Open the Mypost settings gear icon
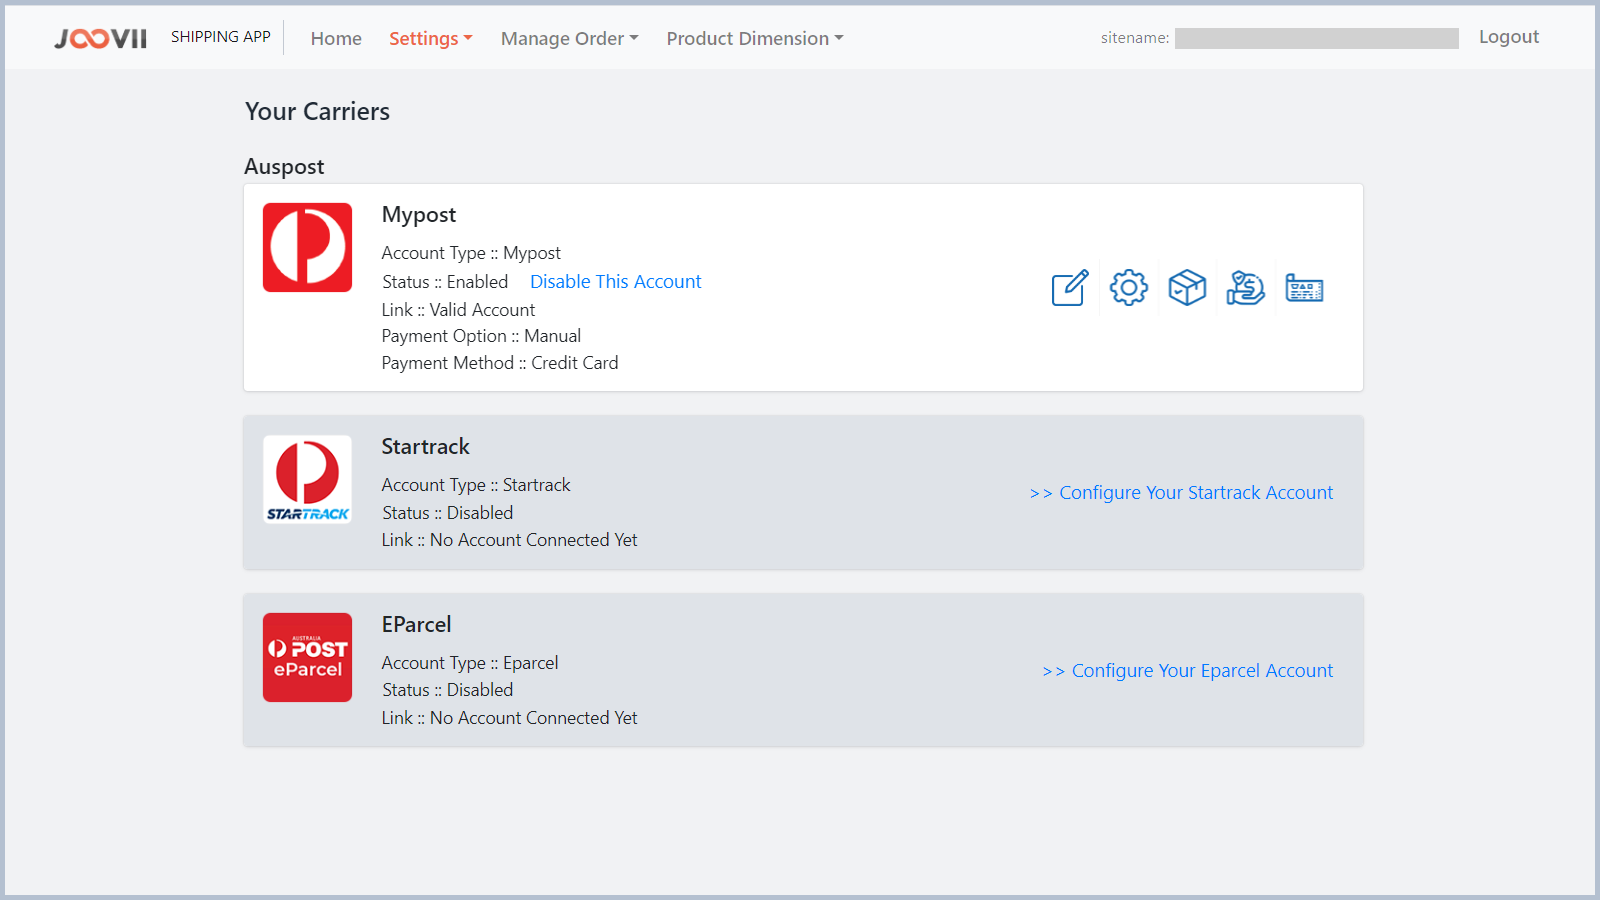1600x900 pixels. (x=1128, y=287)
